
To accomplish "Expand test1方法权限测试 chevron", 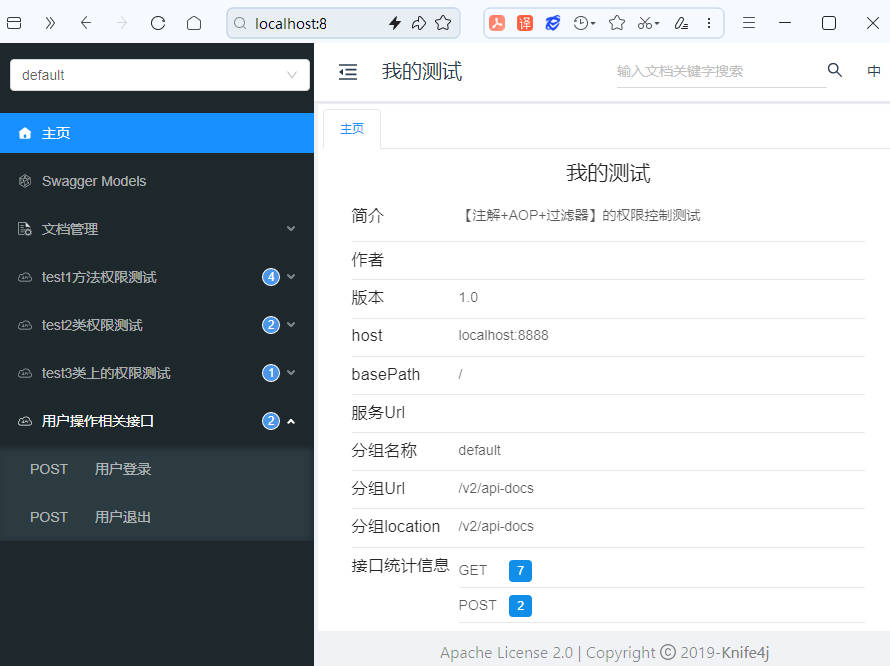I will (291, 277).
